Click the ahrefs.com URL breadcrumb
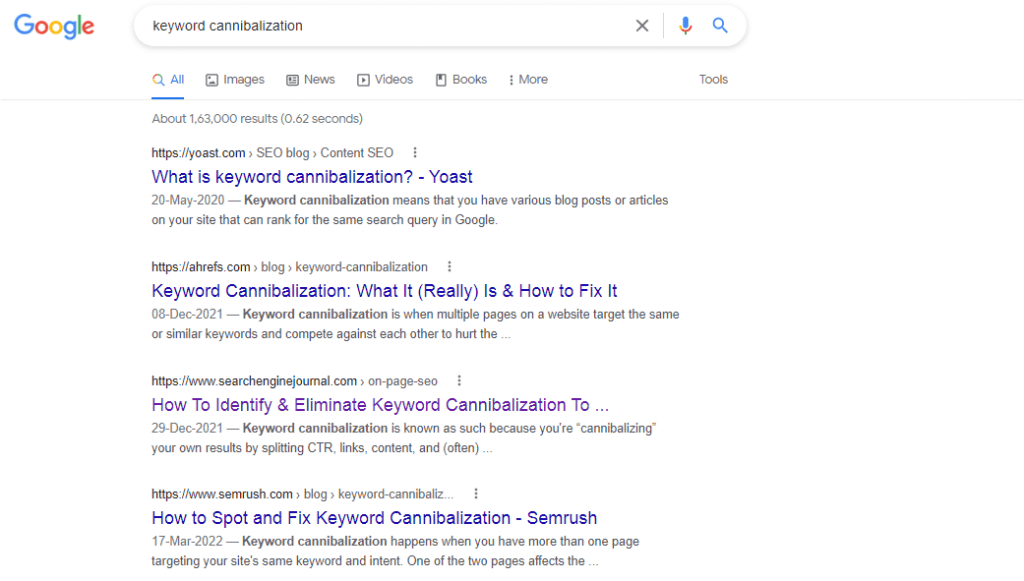 coord(289,267)
